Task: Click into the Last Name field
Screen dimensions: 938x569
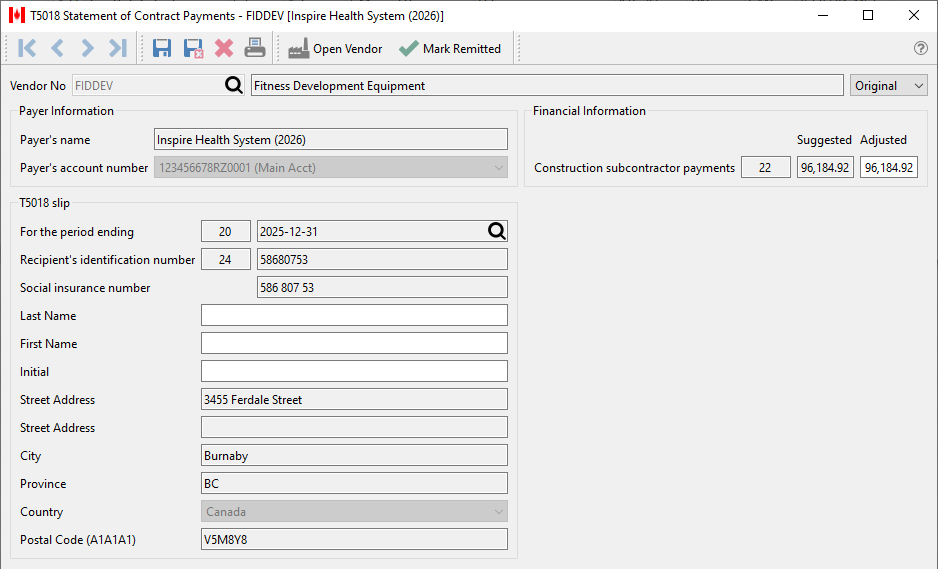Action: pos(354,315)
